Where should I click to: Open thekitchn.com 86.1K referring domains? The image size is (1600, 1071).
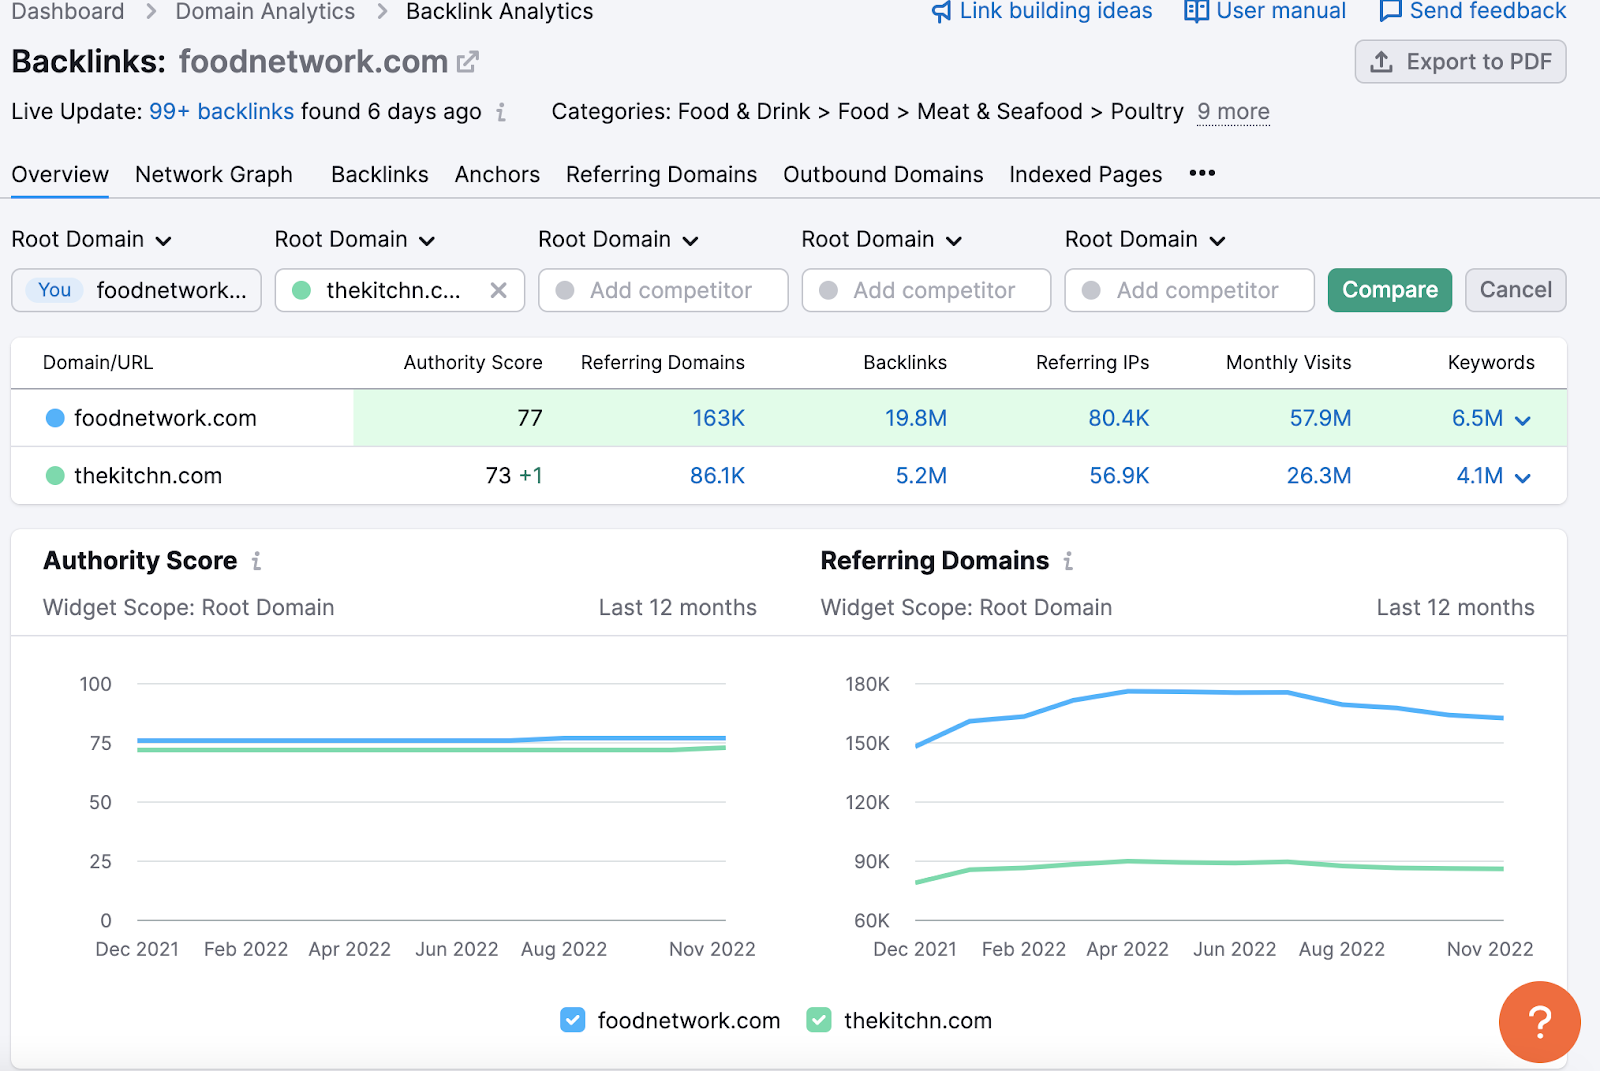click(717, 476)
